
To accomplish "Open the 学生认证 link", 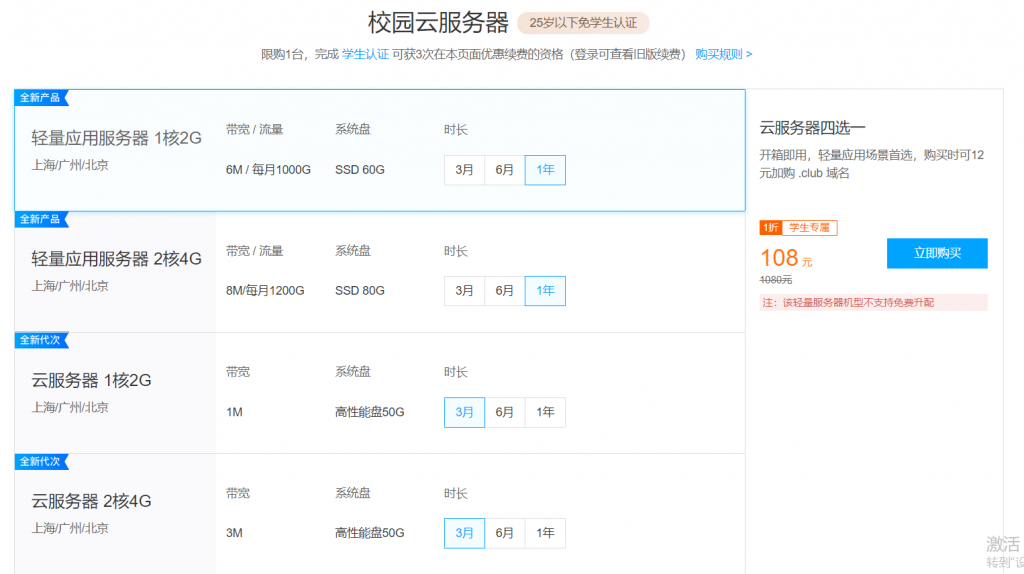I will tap(365, 54).
